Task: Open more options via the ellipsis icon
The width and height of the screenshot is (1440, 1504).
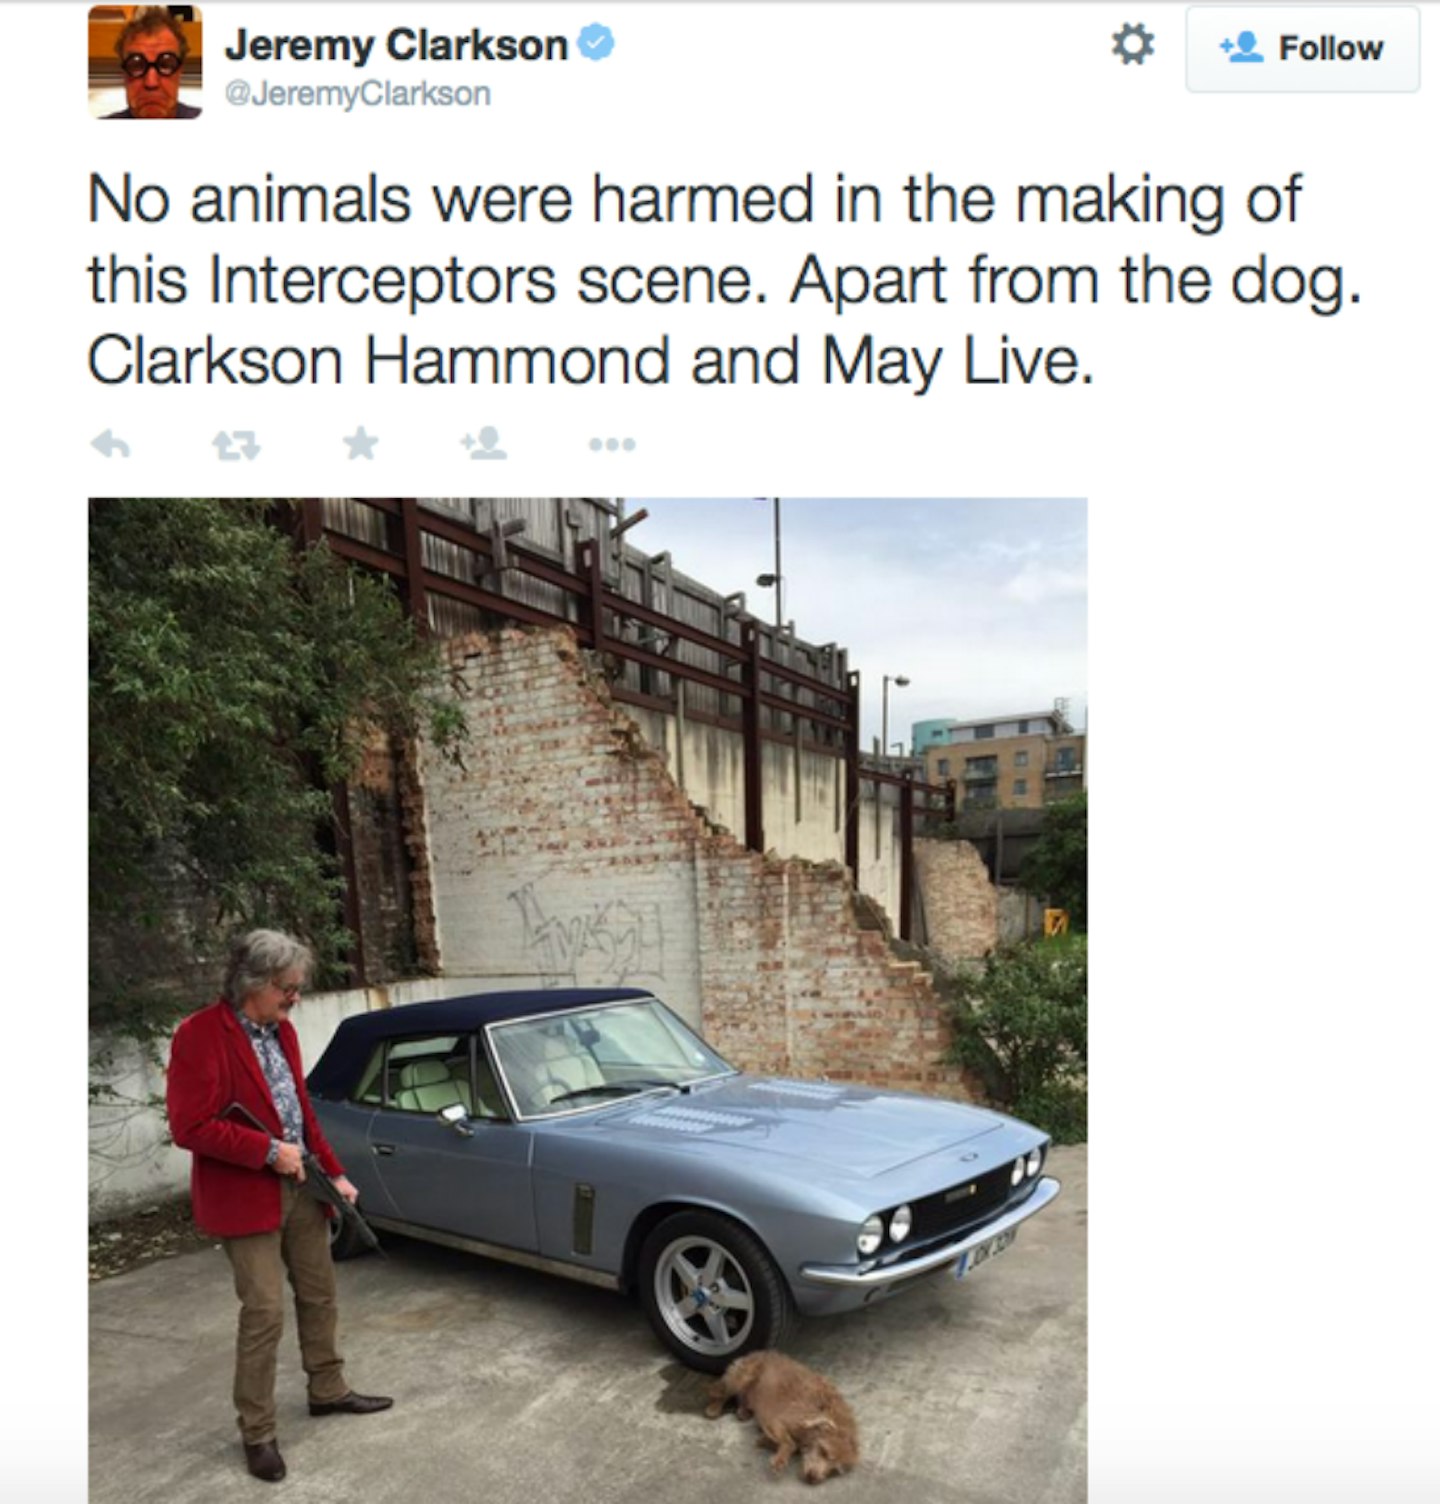Action: click(x=611, y=444)
